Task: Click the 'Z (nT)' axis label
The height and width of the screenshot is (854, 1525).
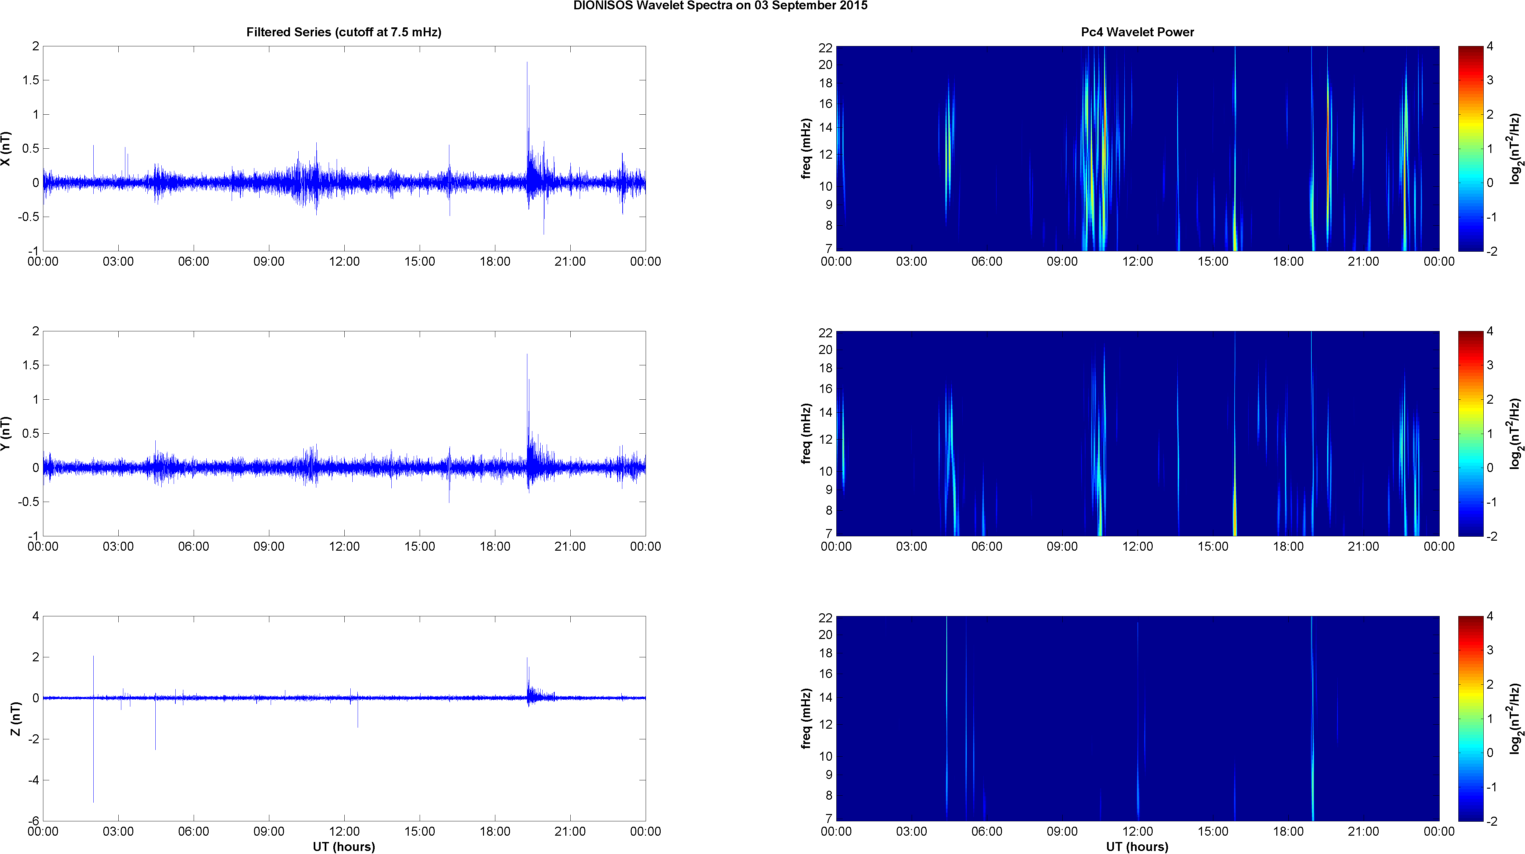Action: click(16, 719)
